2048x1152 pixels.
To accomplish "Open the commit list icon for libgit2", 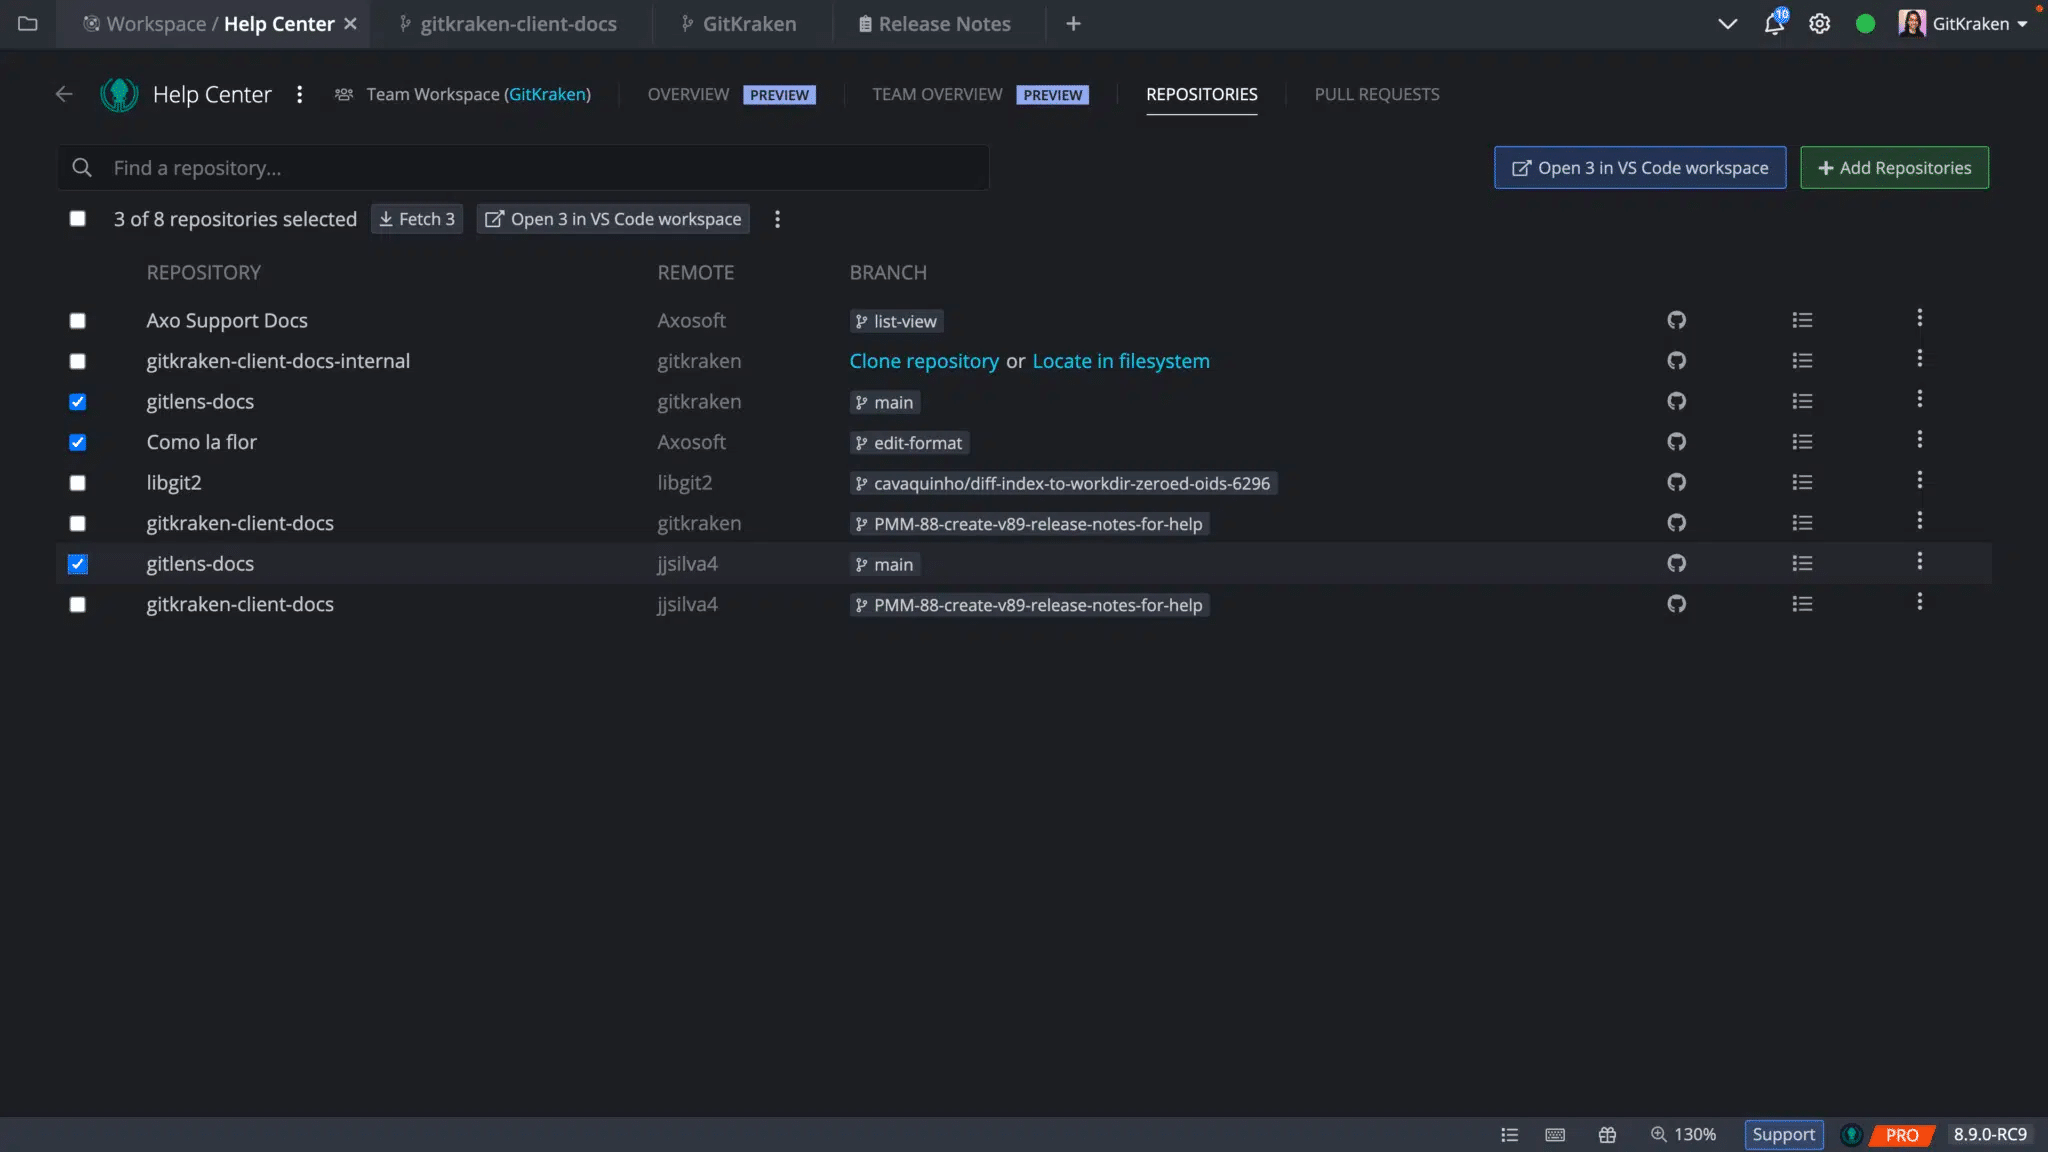I will pos(1803,482).
